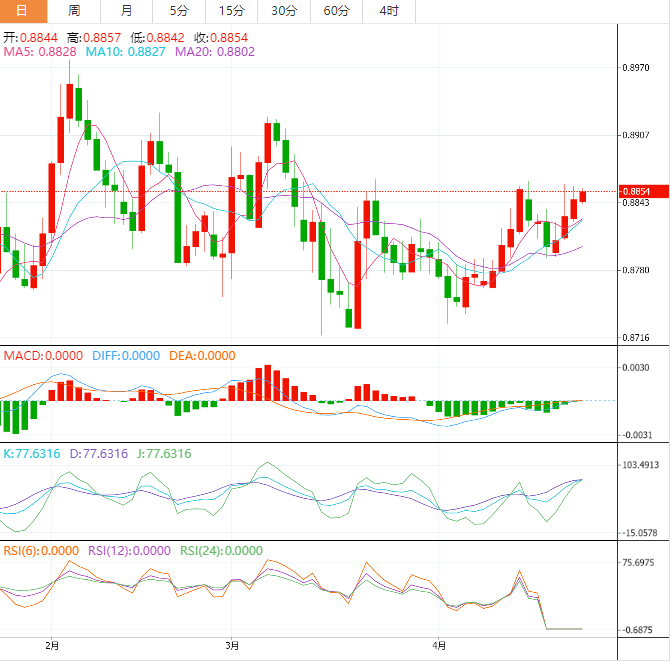Switch to the 日 daily chart tab

(22, 11)
